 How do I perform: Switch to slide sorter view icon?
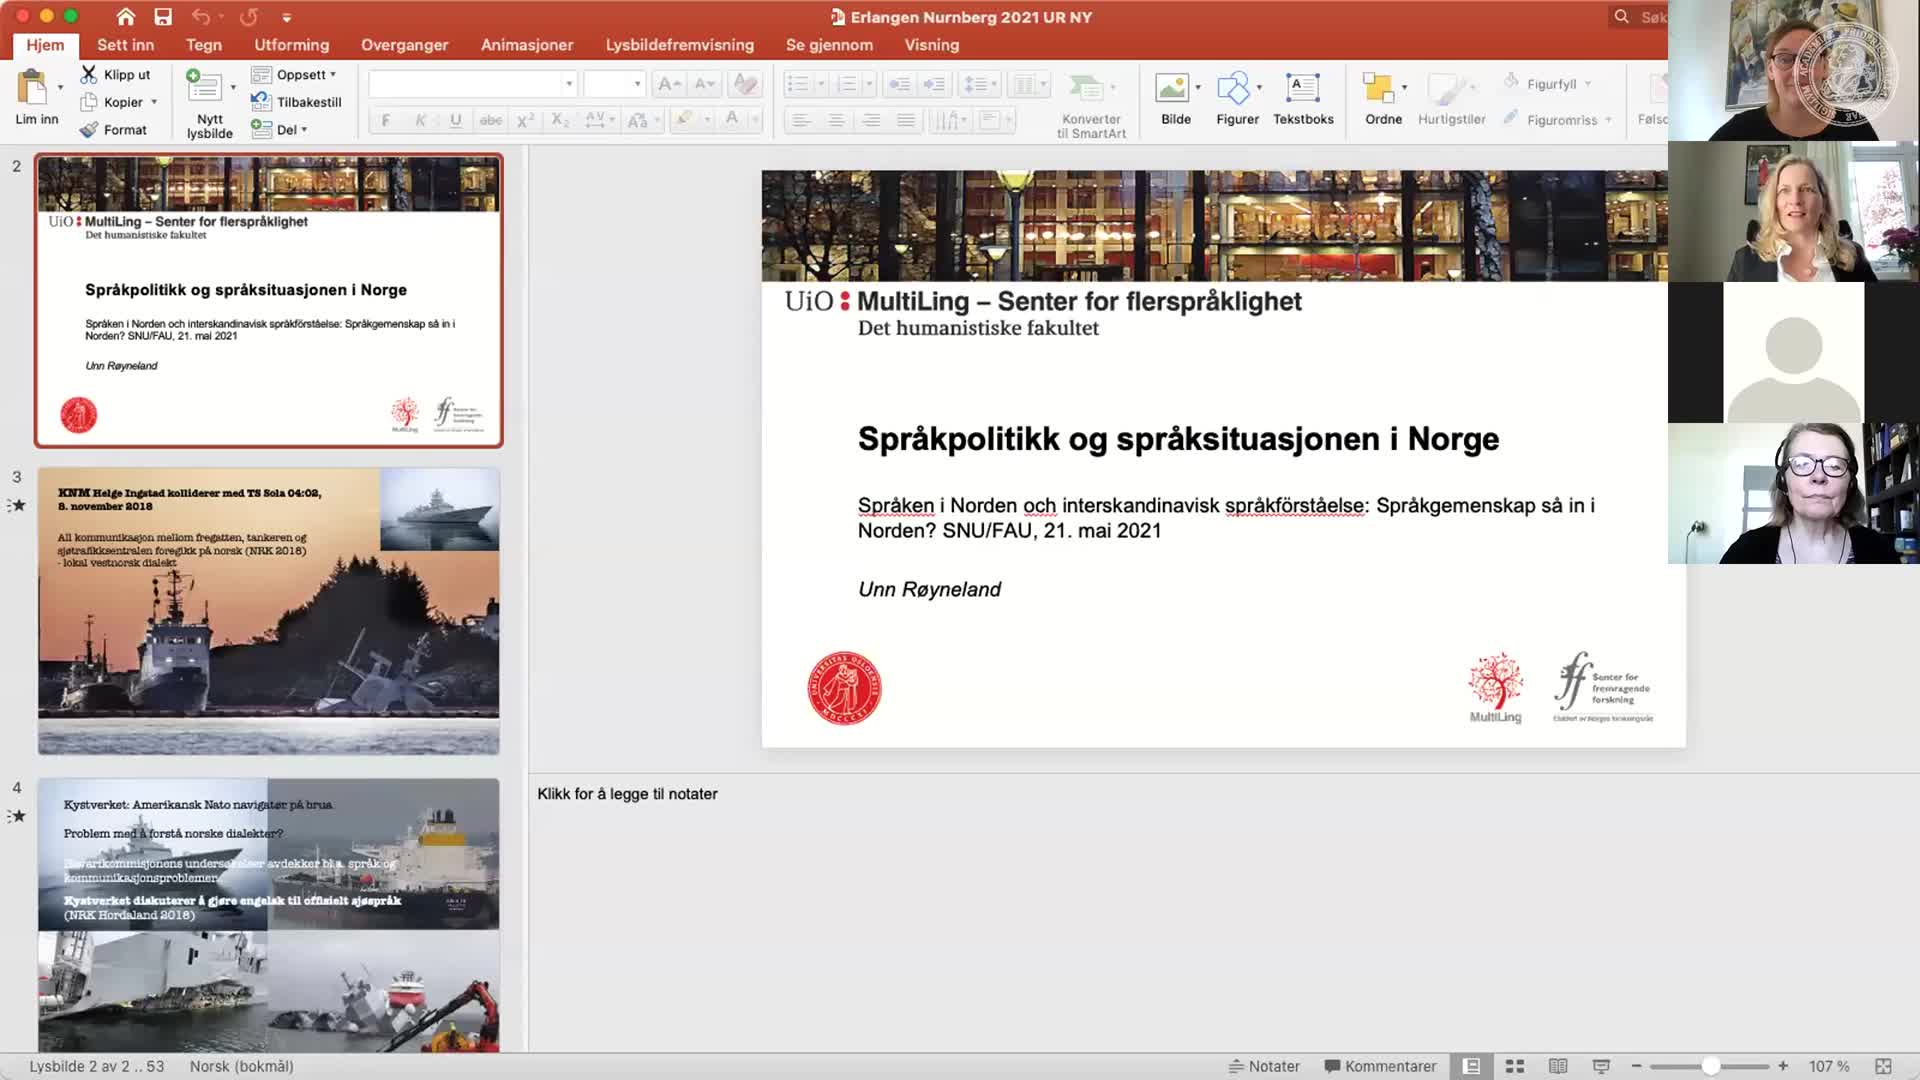tap(1515, 1067)
